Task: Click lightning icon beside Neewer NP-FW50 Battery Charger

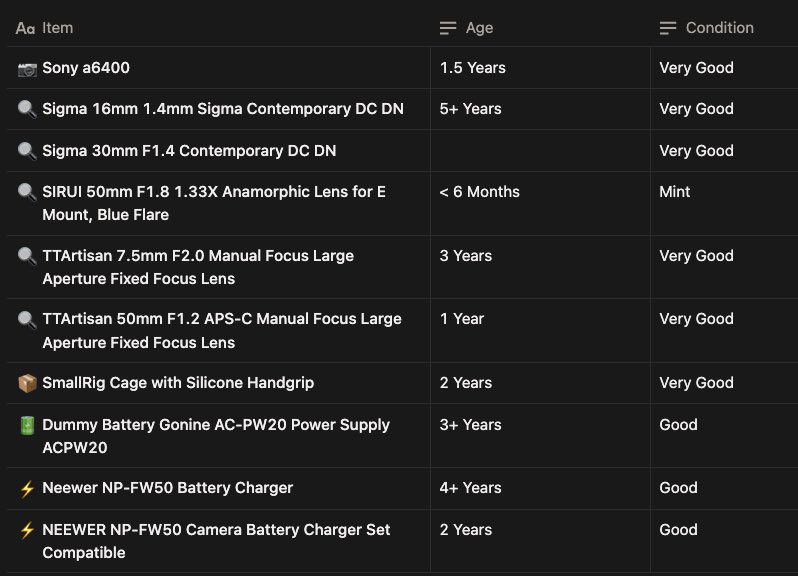Action: [27, 488]
